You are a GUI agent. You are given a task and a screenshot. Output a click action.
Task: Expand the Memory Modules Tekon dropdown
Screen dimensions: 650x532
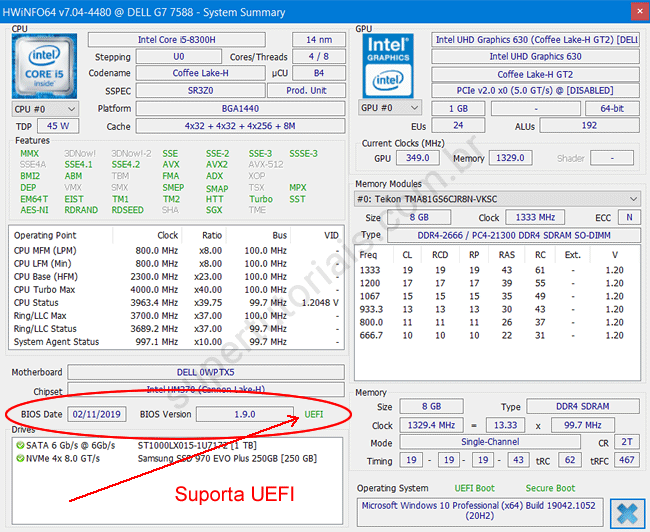[x=498, y=199]
